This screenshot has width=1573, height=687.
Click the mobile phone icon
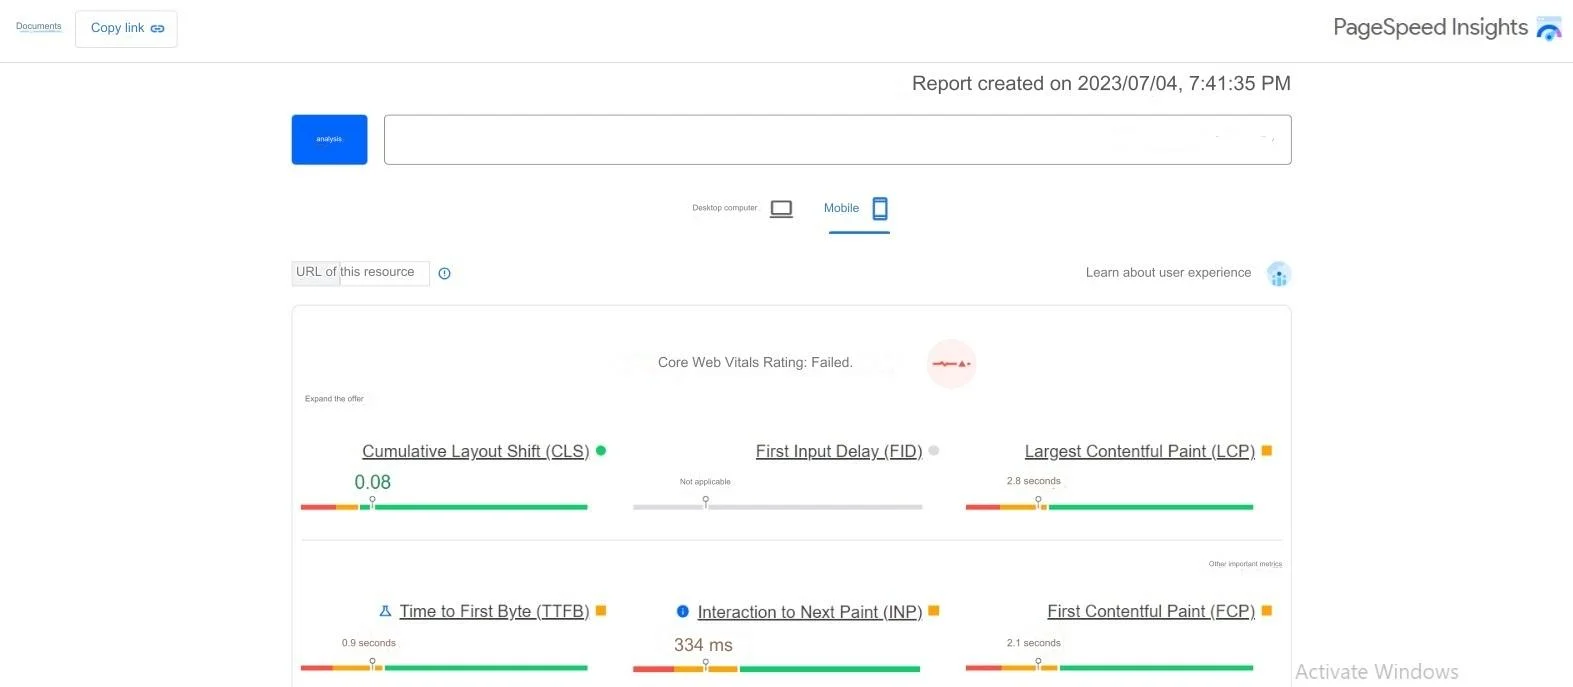pyautogui.click(x=880, y=208)
